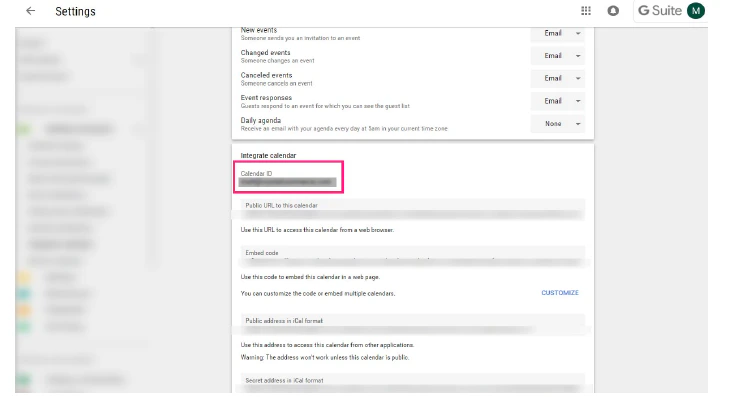Click 'Use this code to embed this calendar' text
This screenshot has height=397, width=735.
point(310,277)
